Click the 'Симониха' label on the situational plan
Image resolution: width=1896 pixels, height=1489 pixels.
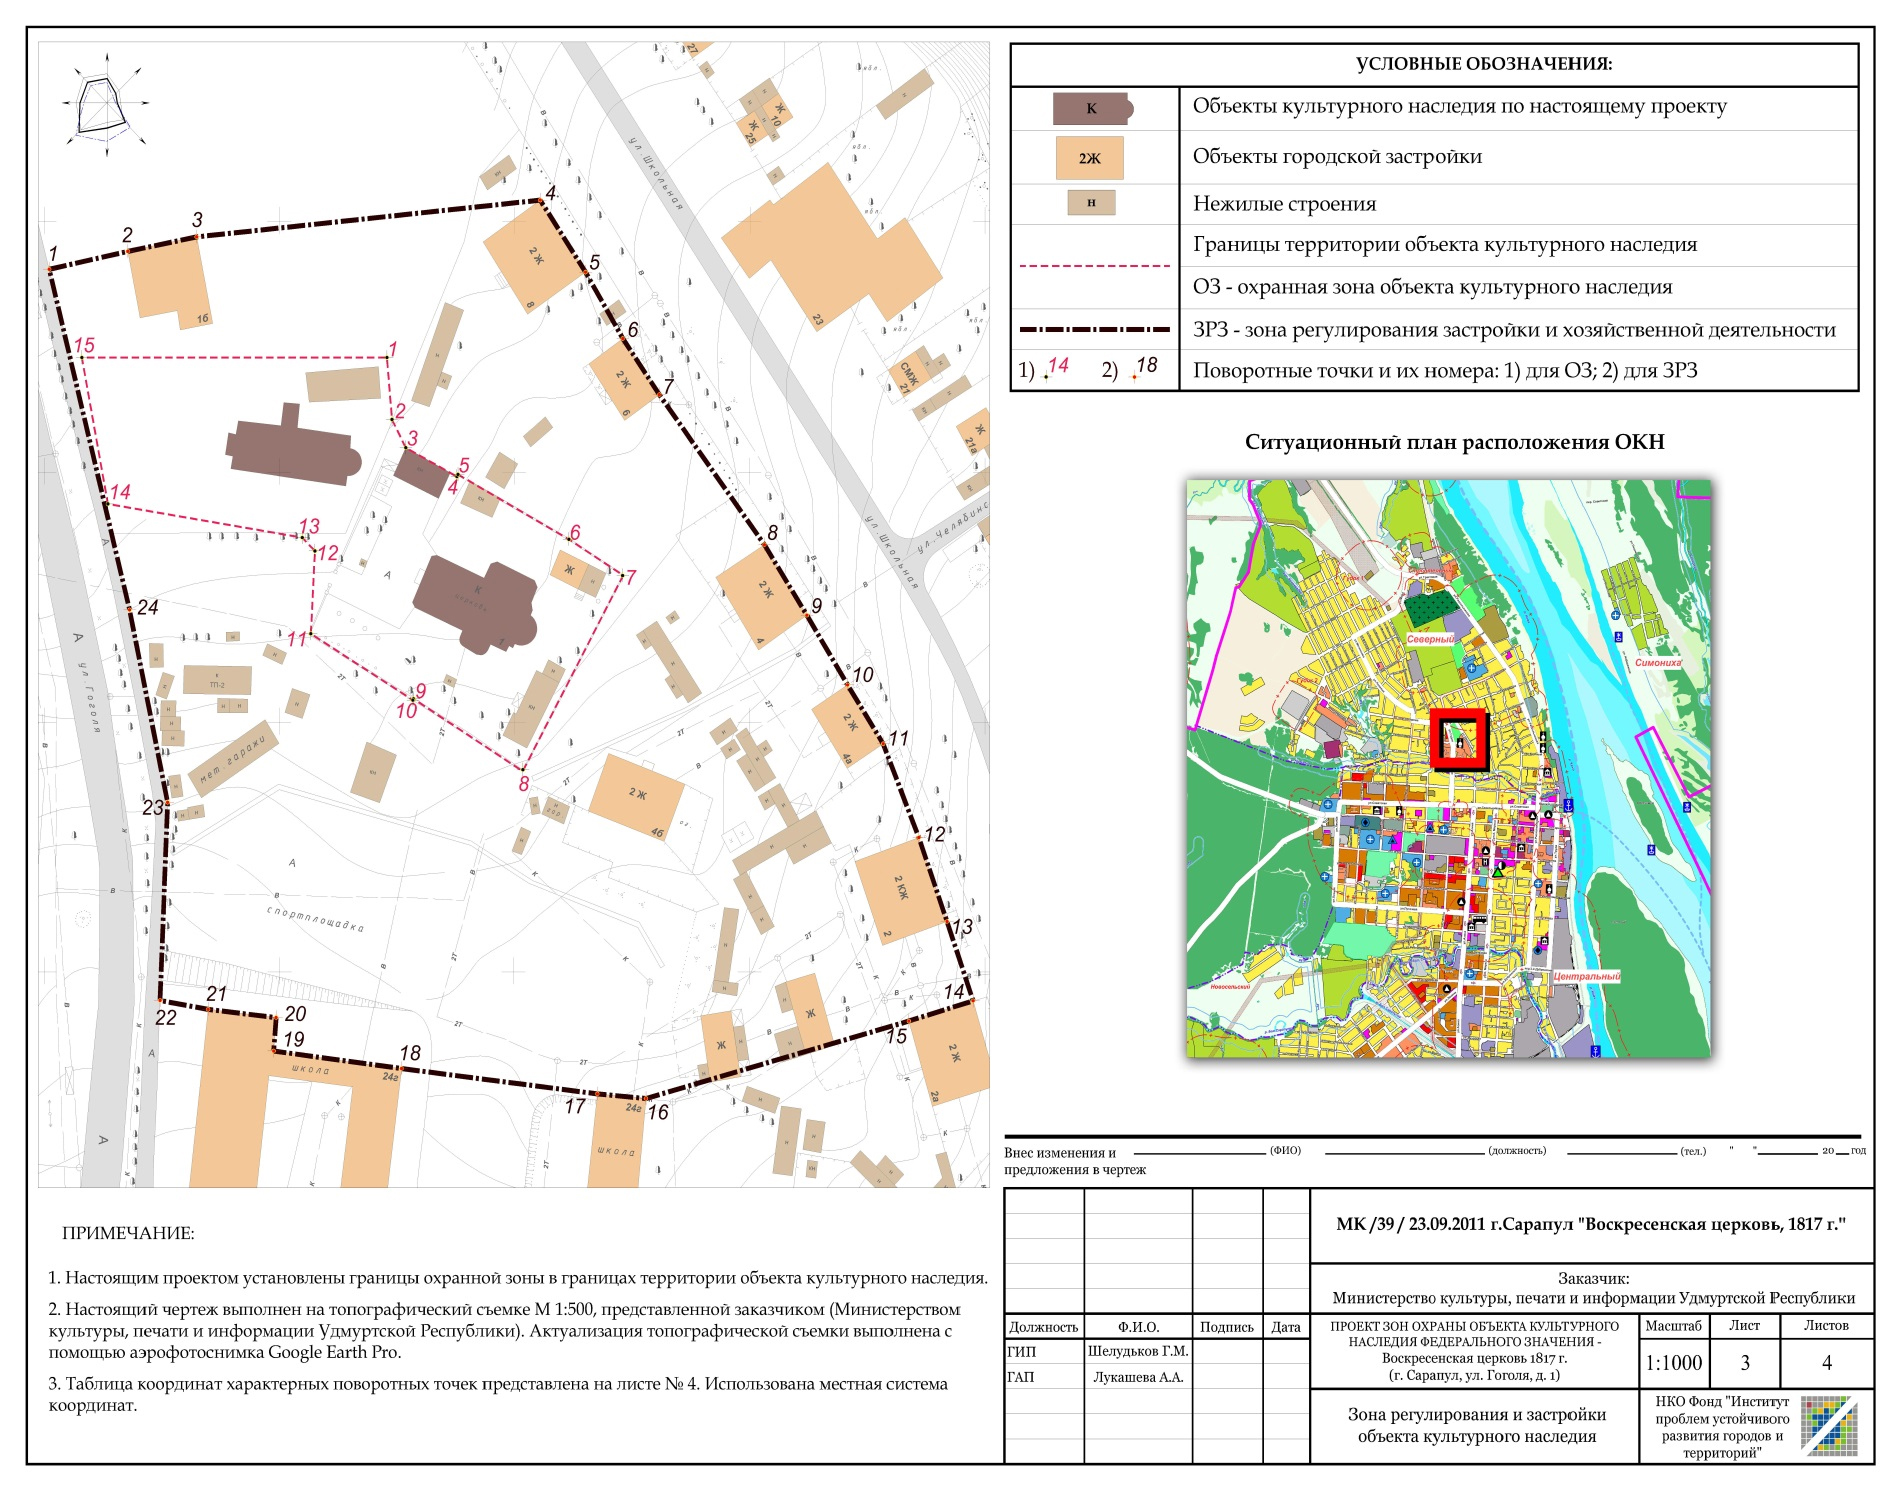[x=1657, y=663]
